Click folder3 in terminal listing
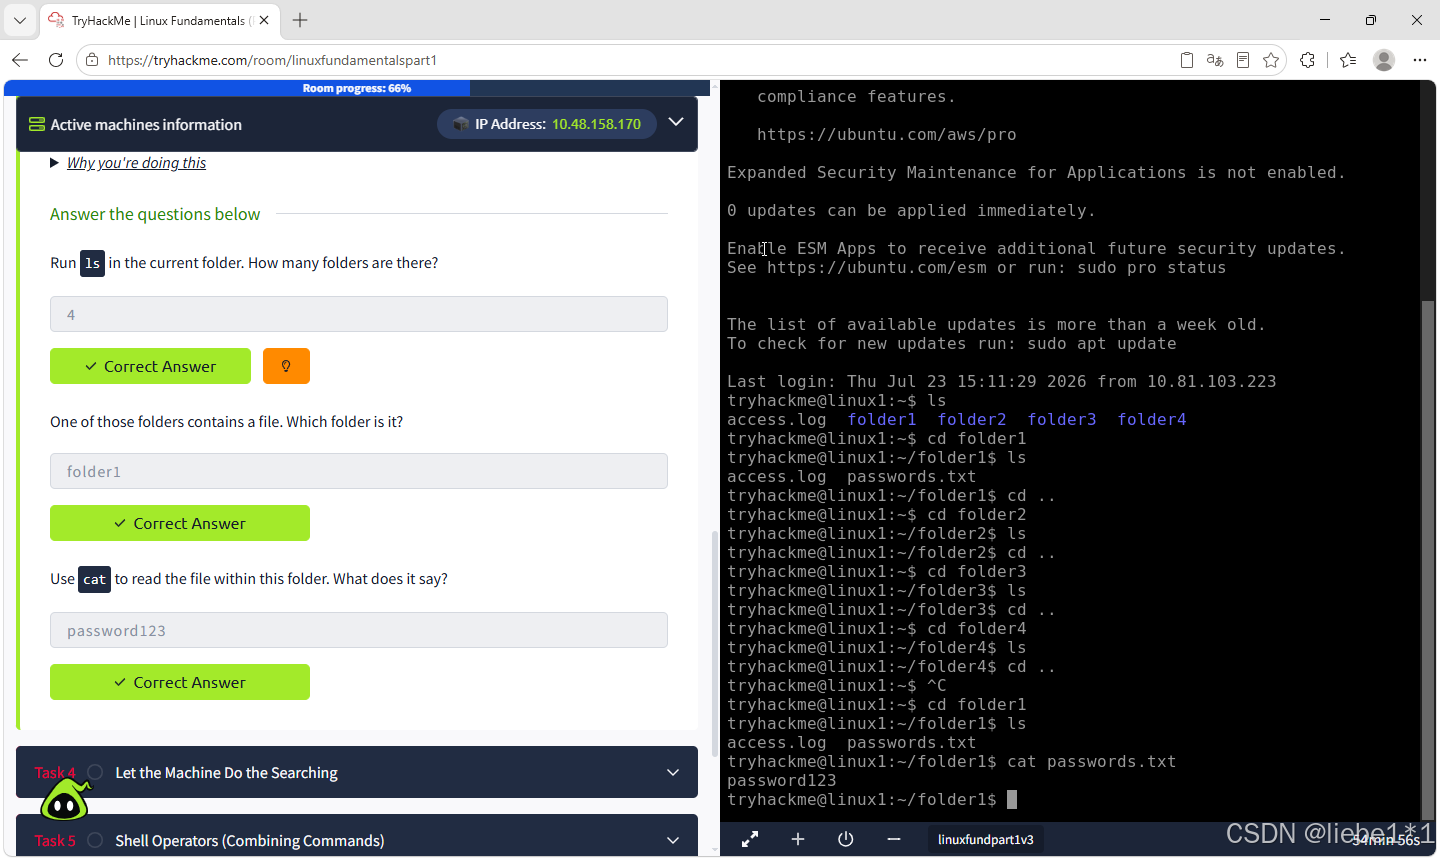 1062,420
